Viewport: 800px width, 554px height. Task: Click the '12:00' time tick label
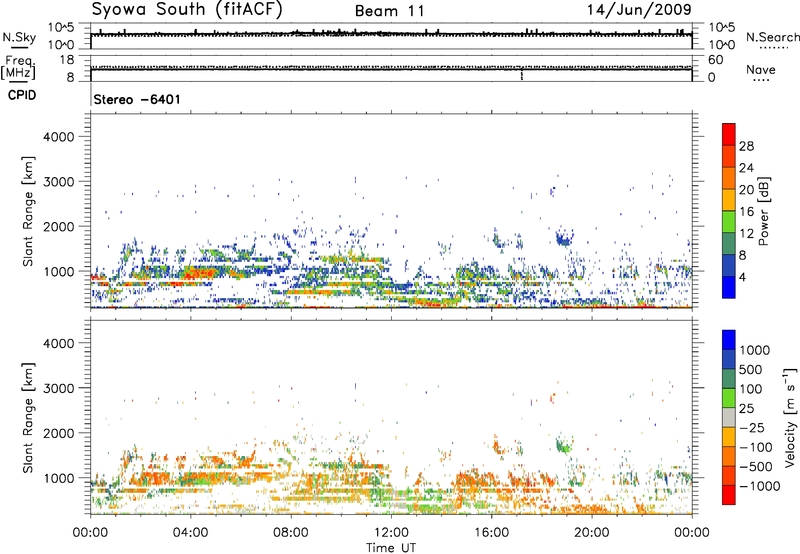click(x=391, y=533)
